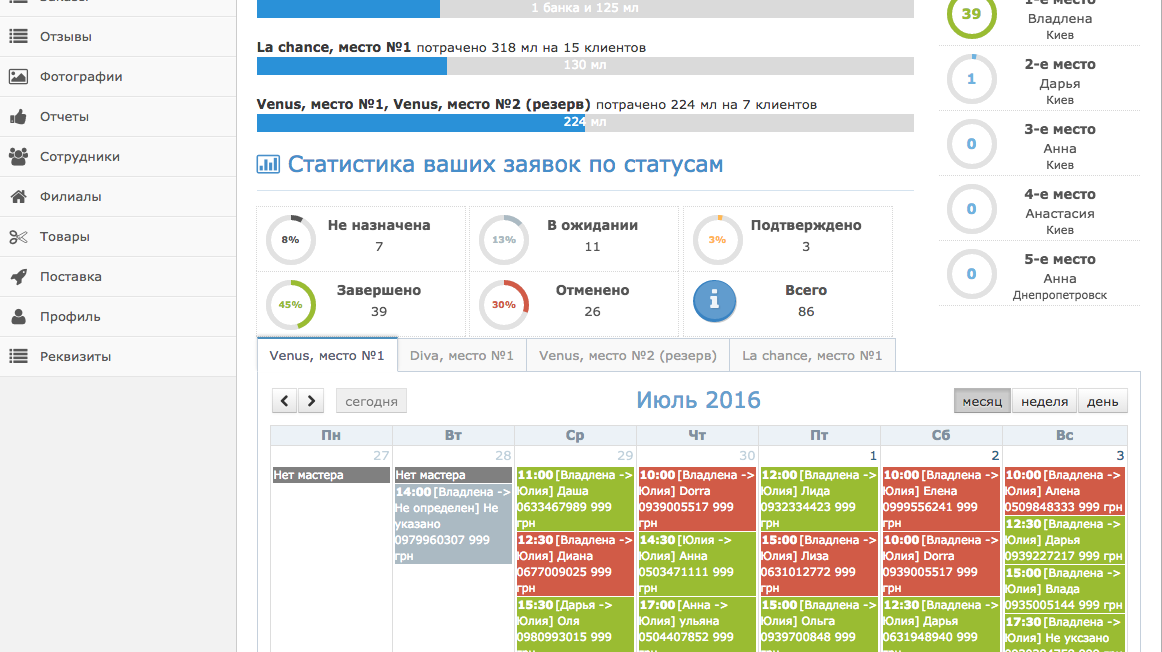Click the Ср column header
The image size is (1162, 652).
[575, 435]
